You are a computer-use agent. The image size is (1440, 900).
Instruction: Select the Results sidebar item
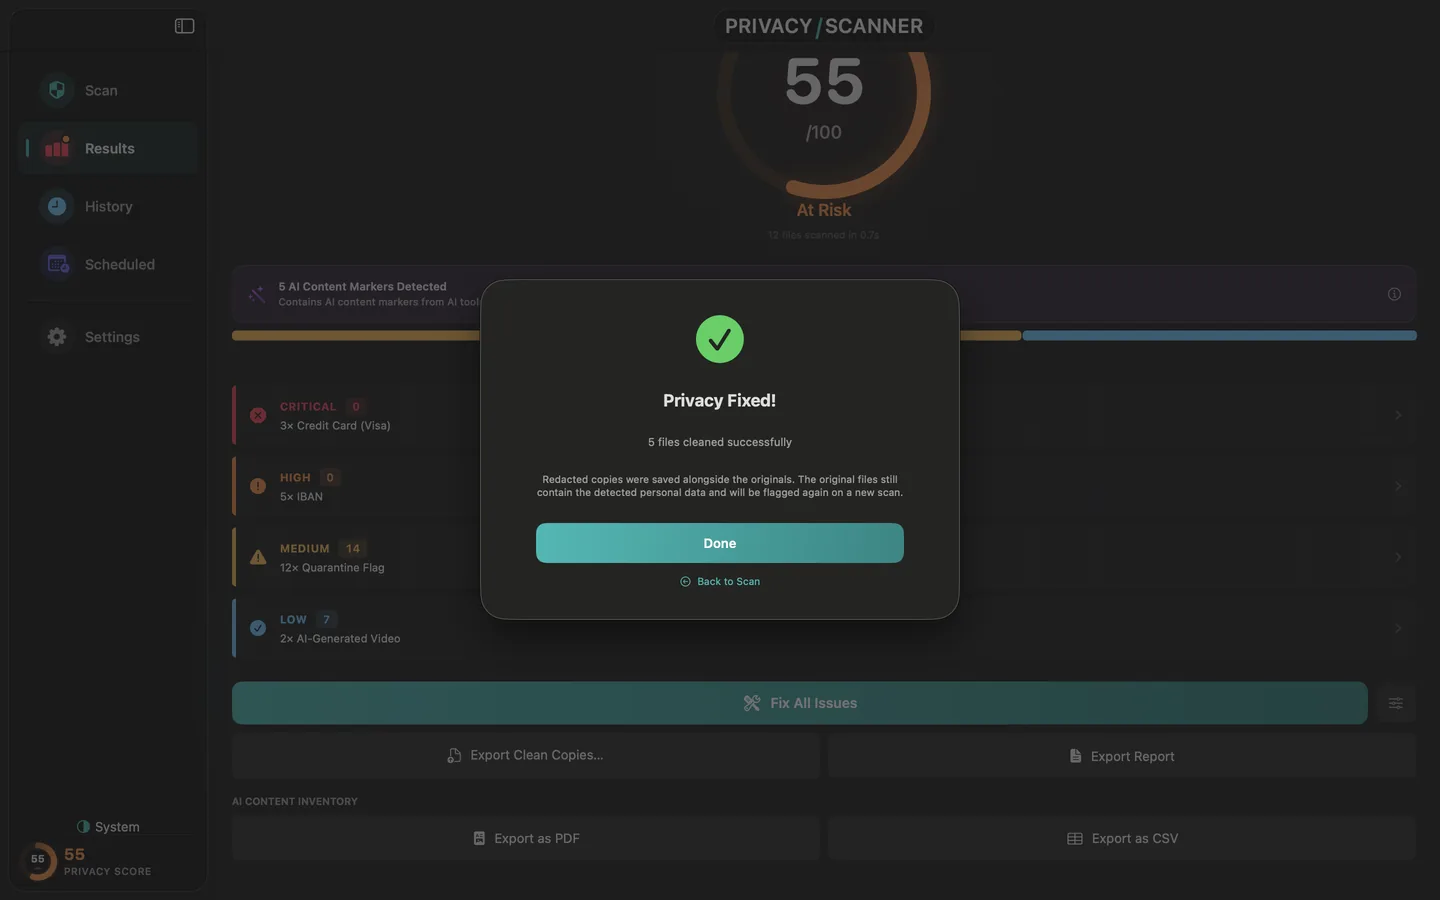pyautogui.click(x=108, y=148)
